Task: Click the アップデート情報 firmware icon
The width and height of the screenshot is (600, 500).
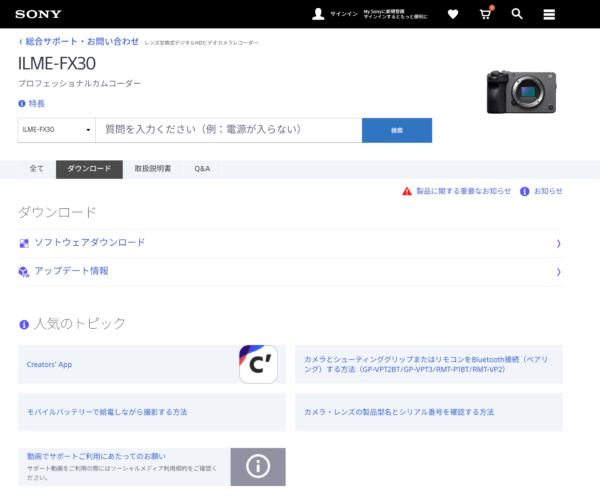Action: pos(24,272)
